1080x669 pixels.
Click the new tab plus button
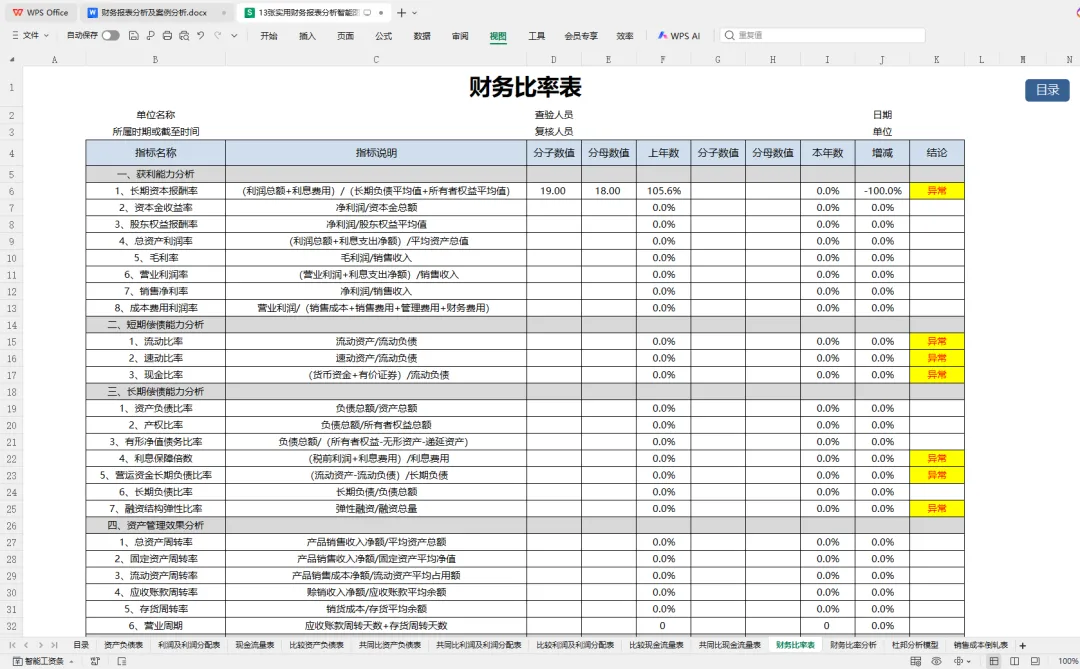point(402,12)
